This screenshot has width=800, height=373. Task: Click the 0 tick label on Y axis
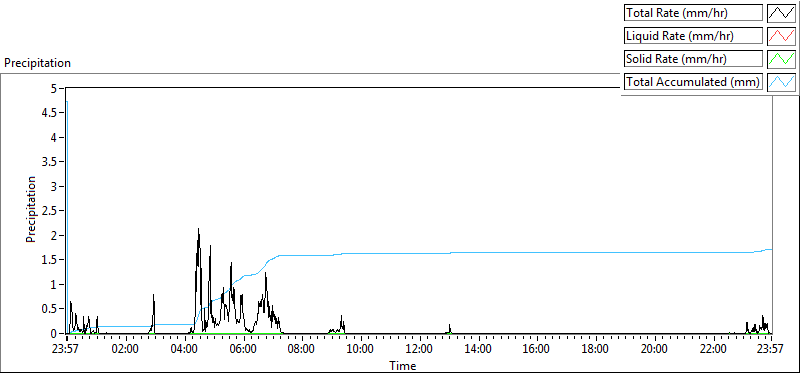(53, 333)
